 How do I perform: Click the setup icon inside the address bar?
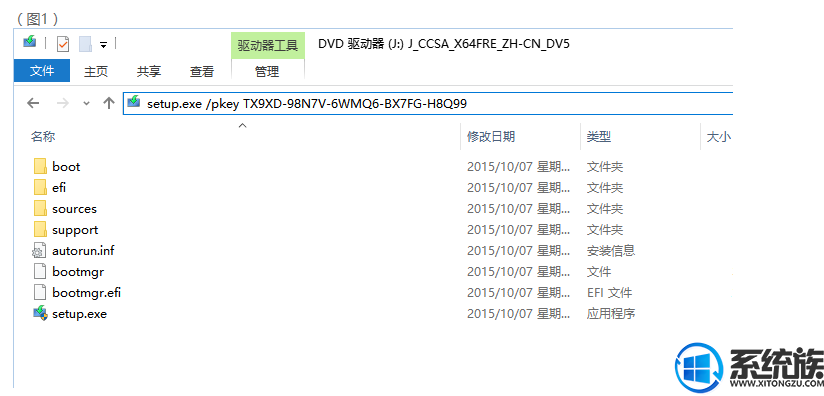pos(134,101)
